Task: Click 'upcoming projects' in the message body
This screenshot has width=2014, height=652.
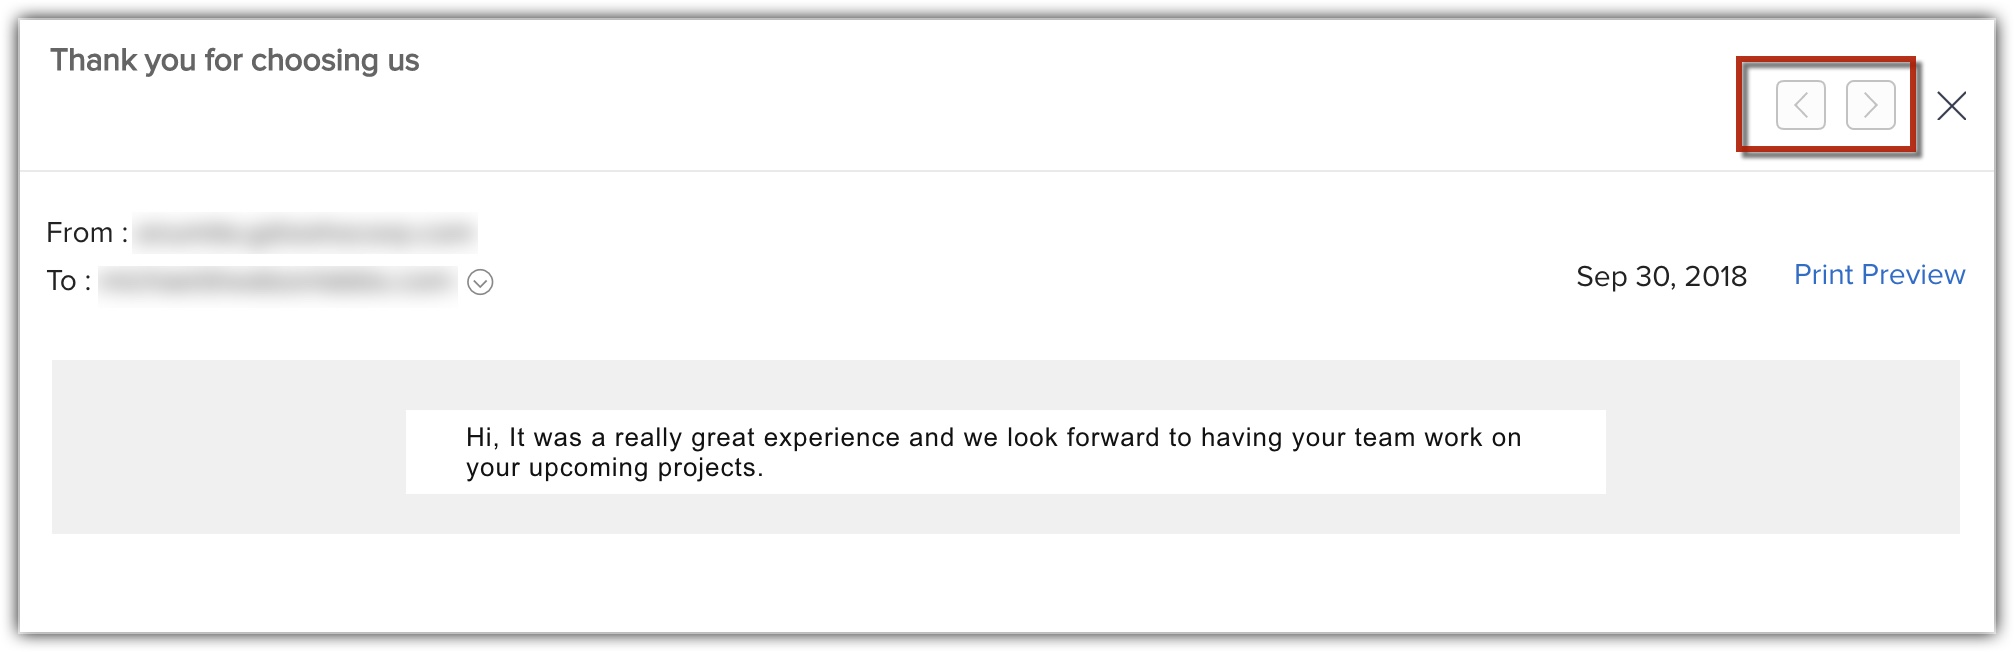Action: (x=645, y=468)
